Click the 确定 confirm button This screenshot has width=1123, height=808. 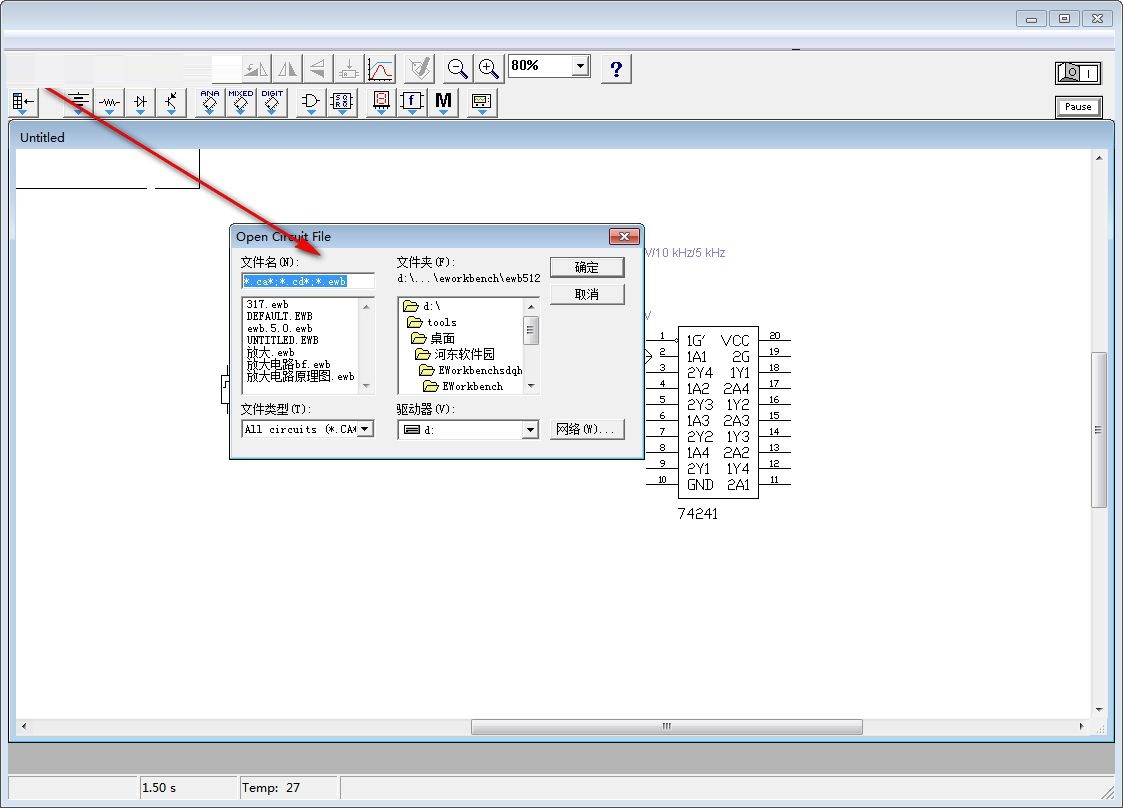tap(587, 267)
